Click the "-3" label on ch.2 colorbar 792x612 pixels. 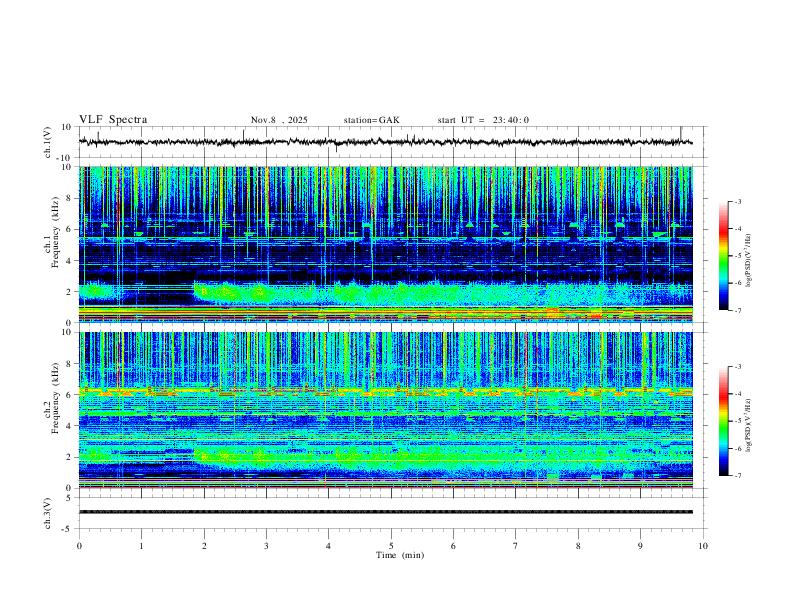[737, 367]
